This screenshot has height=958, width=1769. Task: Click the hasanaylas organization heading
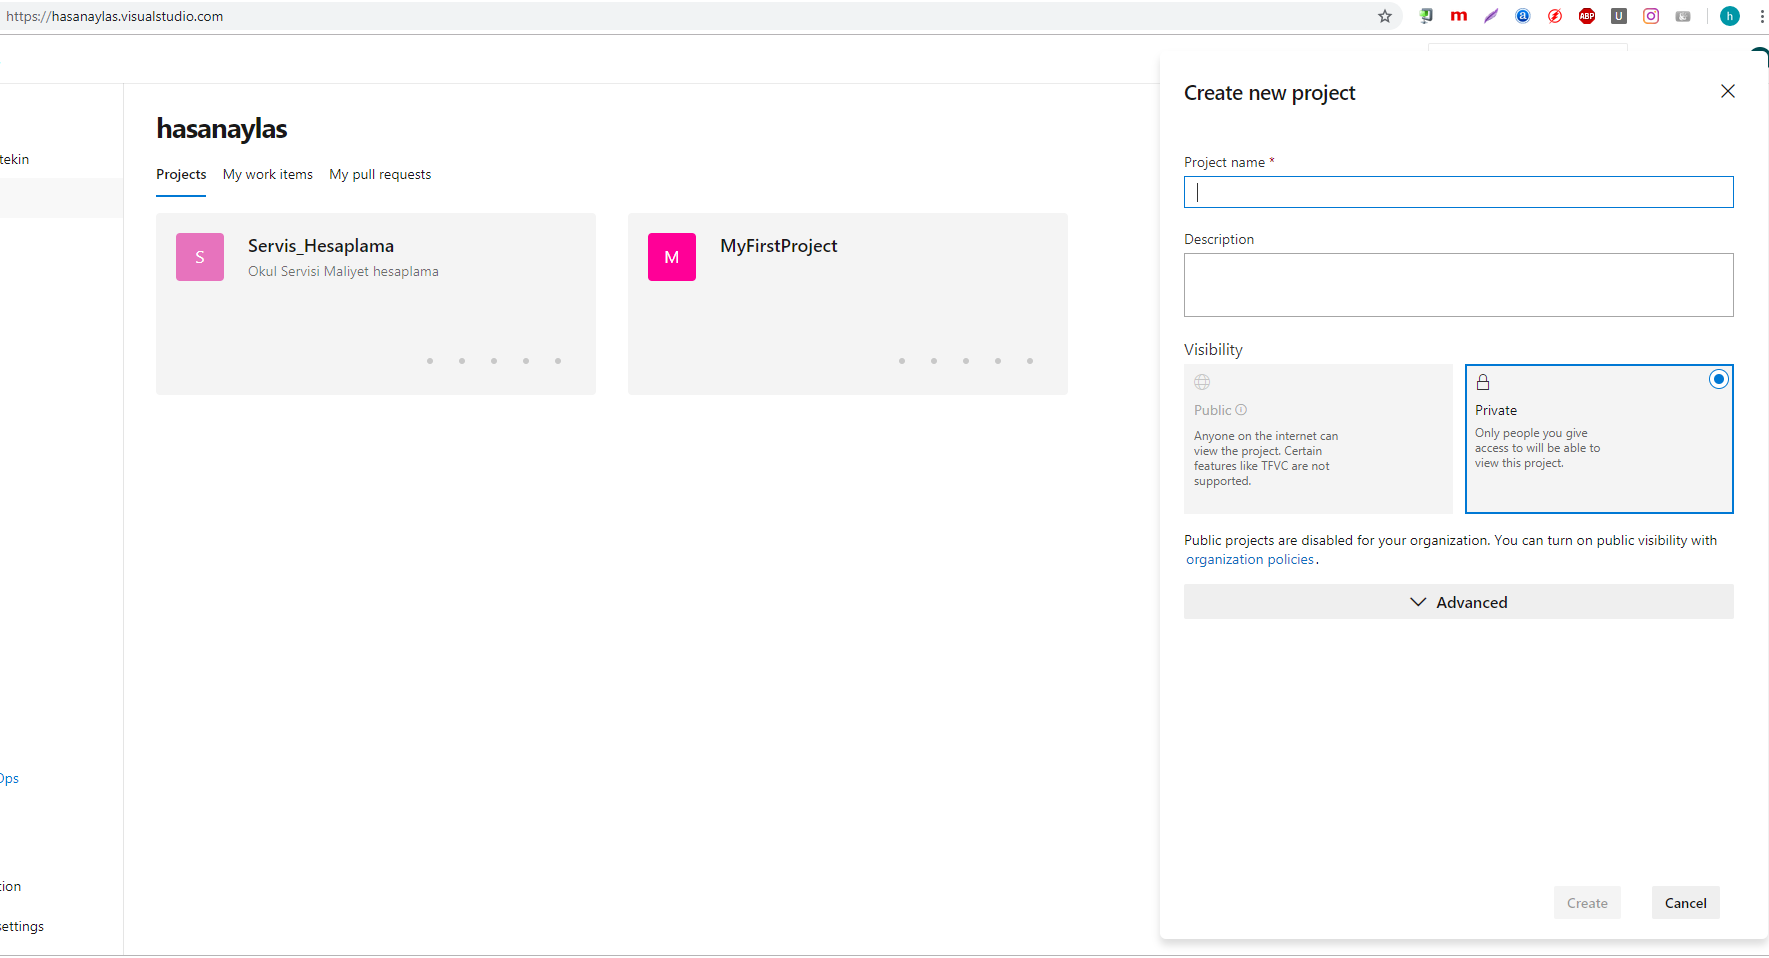pyautogui.click(x=222, y=129)
